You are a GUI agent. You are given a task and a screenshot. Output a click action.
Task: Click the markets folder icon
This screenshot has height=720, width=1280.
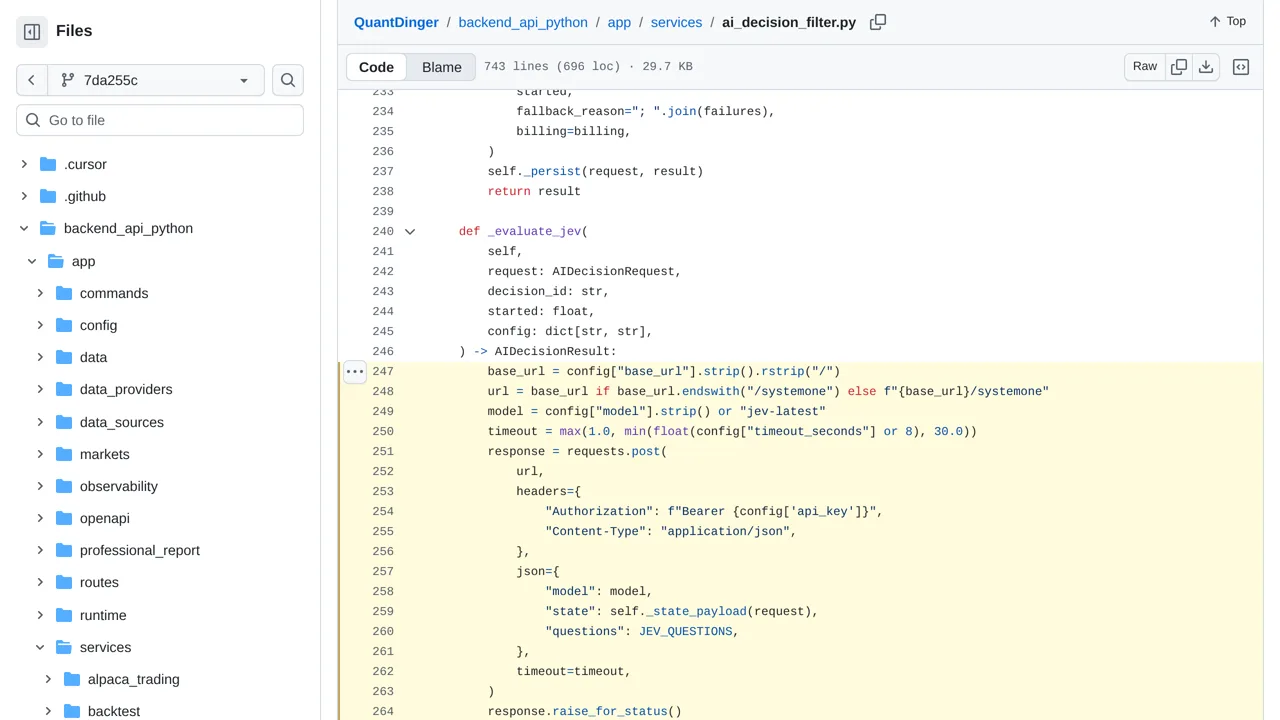64,454
